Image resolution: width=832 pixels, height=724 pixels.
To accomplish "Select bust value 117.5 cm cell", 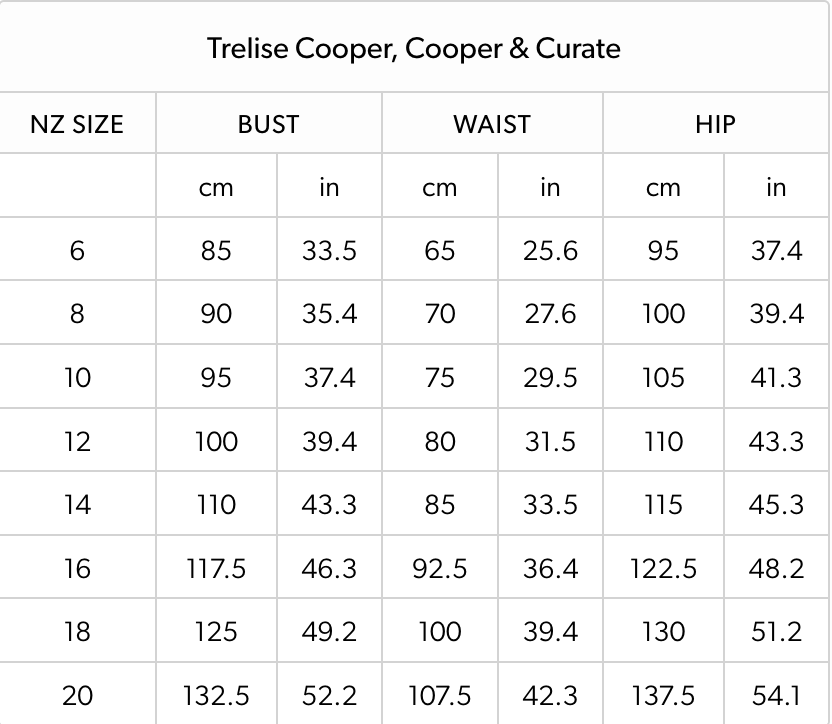I will 216,569.
